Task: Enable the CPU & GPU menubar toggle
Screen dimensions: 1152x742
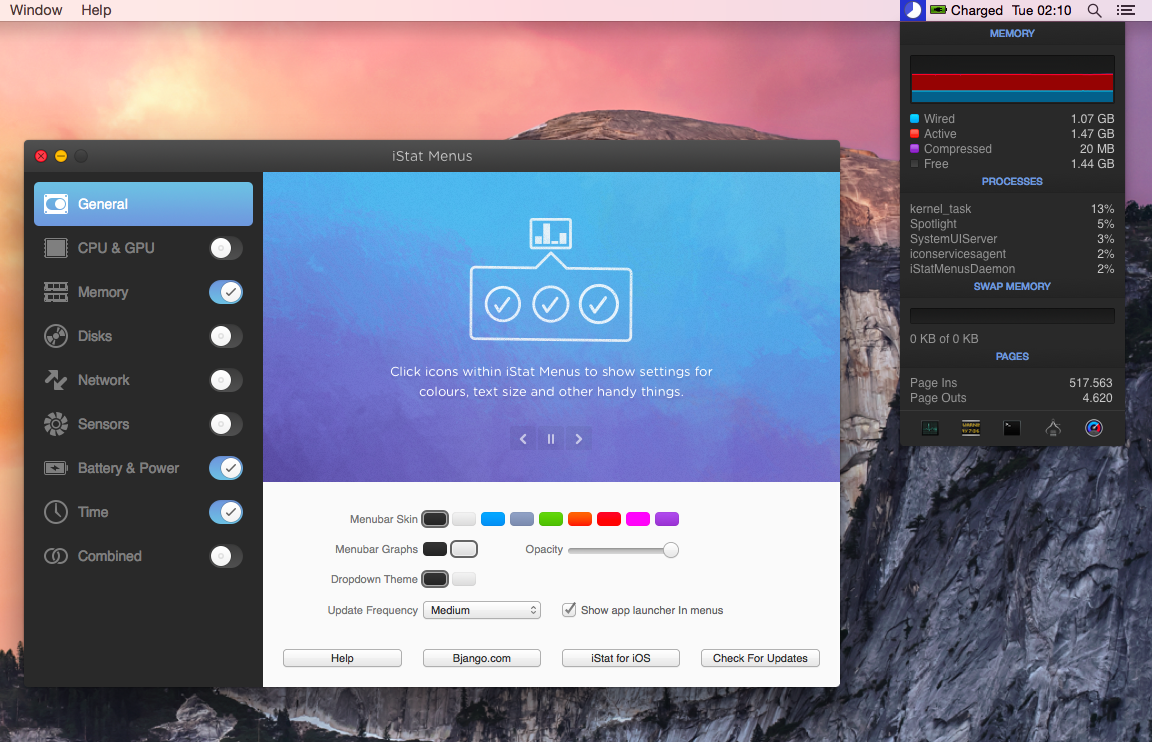Action: 226,248
